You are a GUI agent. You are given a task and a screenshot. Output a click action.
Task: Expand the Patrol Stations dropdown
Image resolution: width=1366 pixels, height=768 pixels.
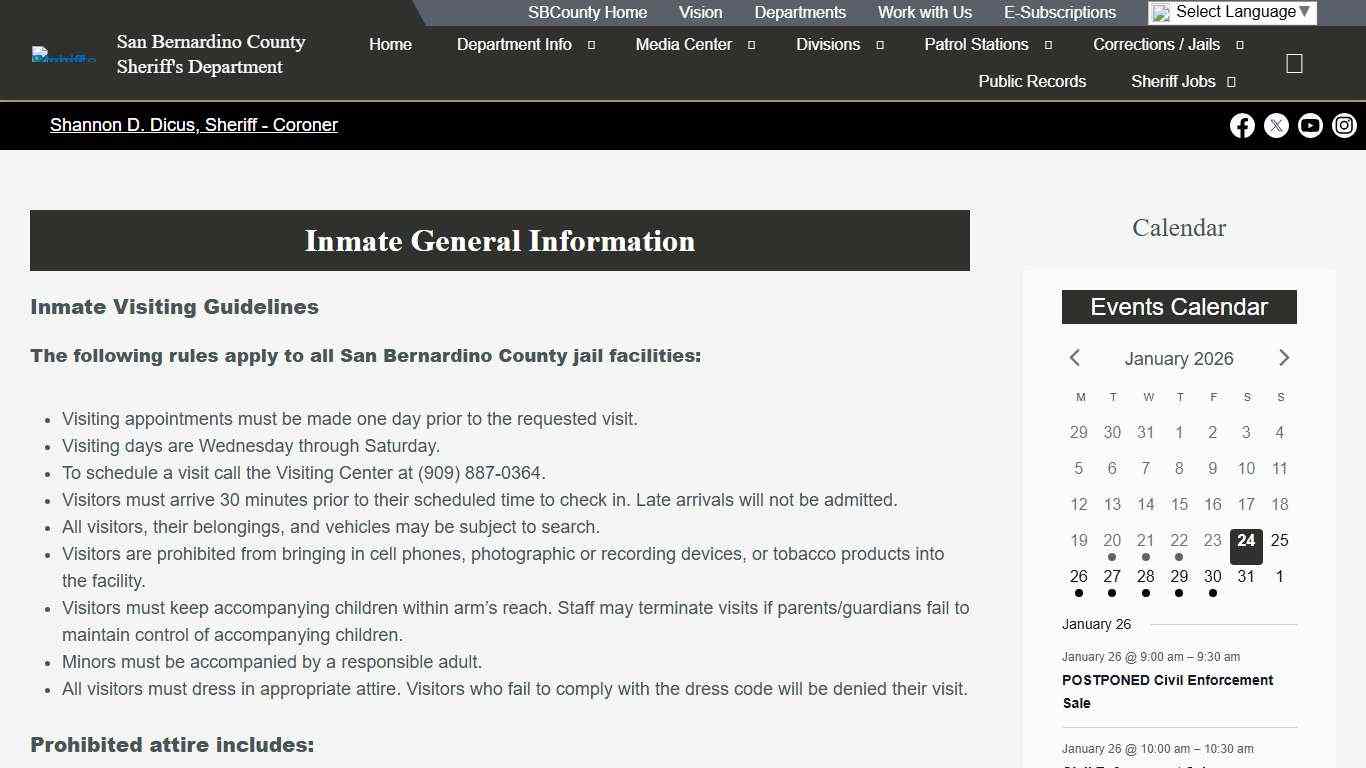pyautogui.click(x=976, y=44)
